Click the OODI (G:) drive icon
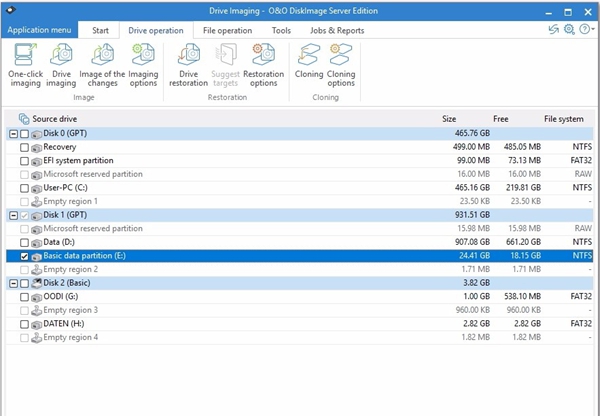The image size is (600, 416). (x=36, y=297)
